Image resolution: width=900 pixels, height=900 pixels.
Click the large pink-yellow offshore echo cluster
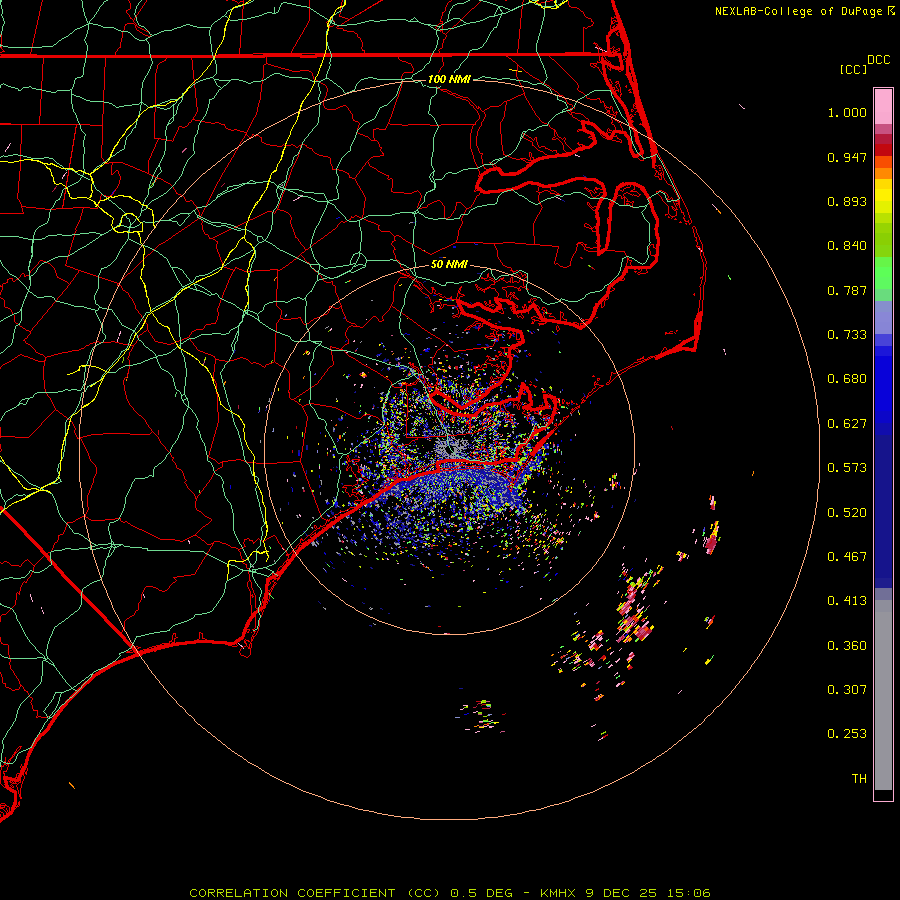click(x=634, y=606)
